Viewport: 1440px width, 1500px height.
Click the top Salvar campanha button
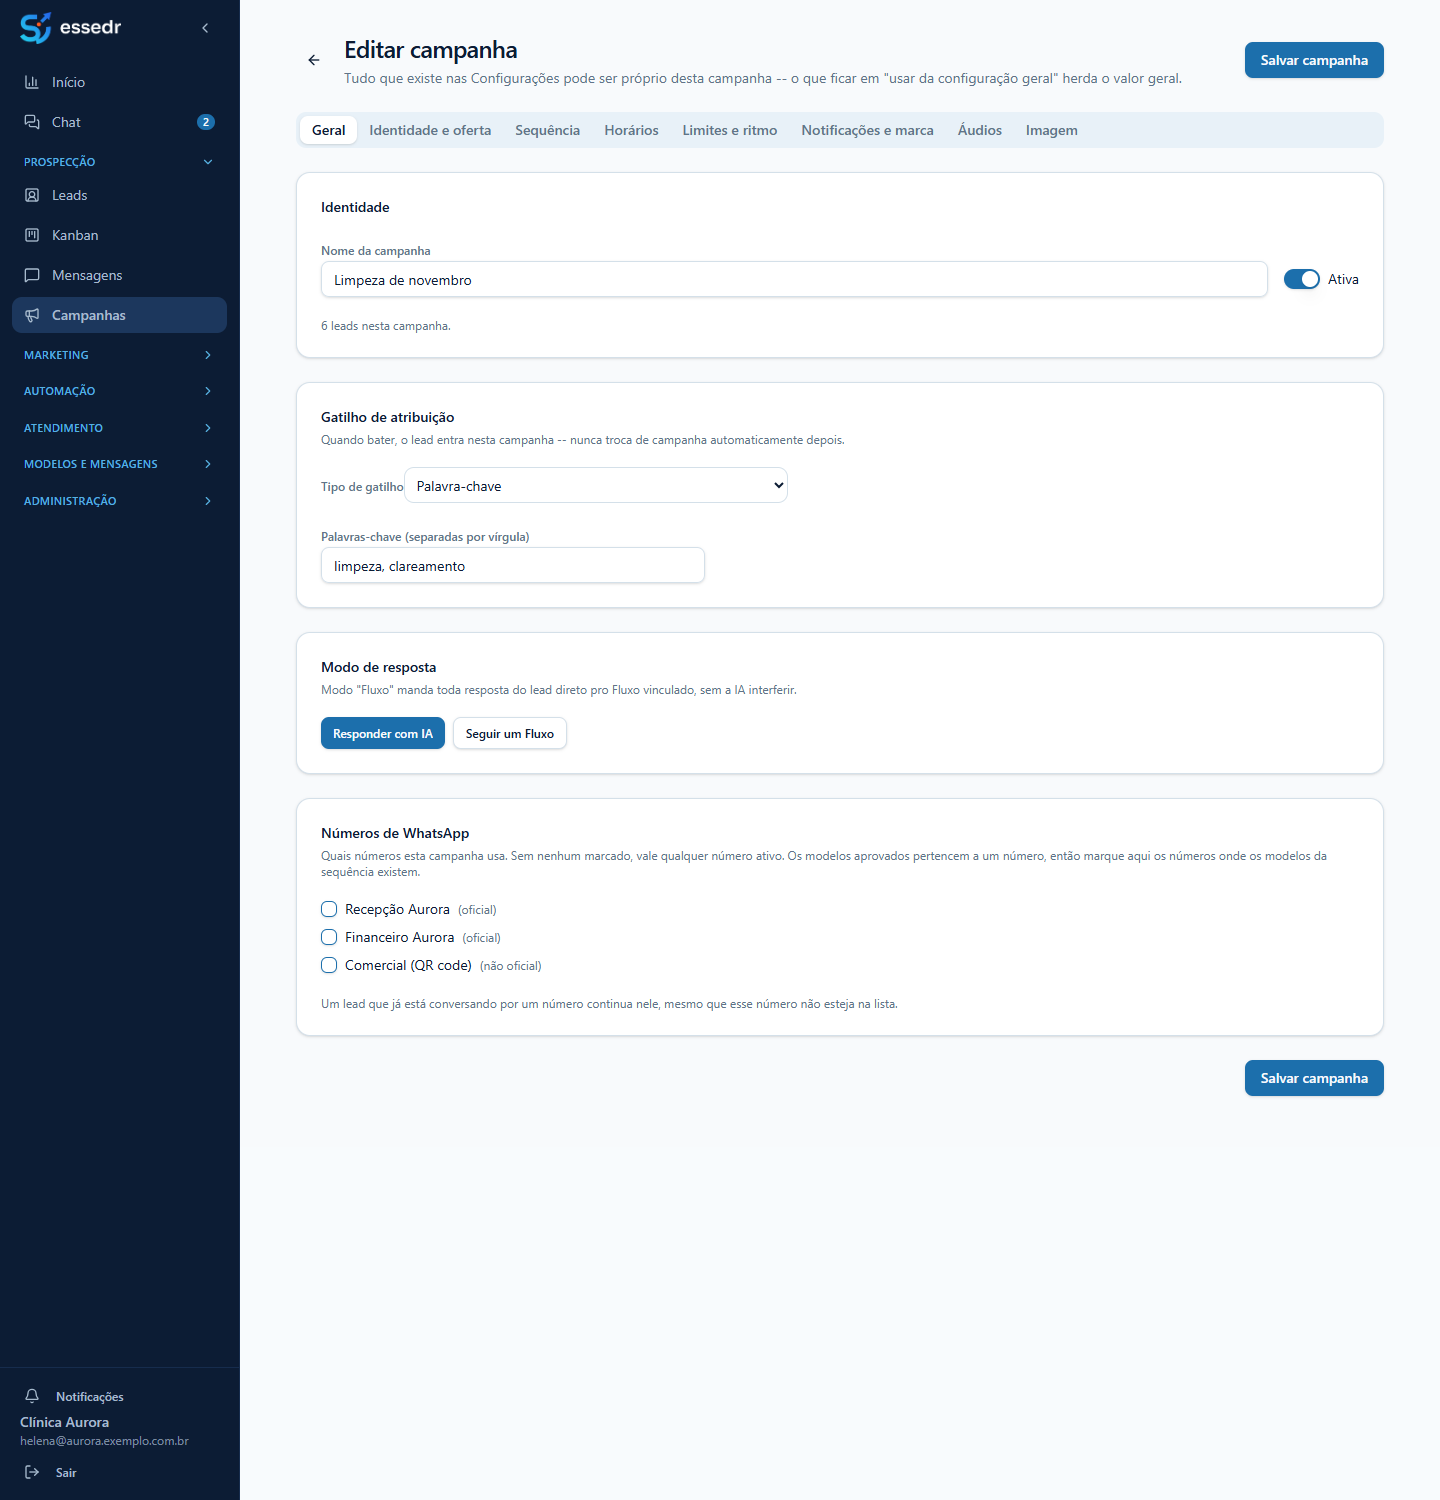pyautogui.click(x=1314, y=60)
